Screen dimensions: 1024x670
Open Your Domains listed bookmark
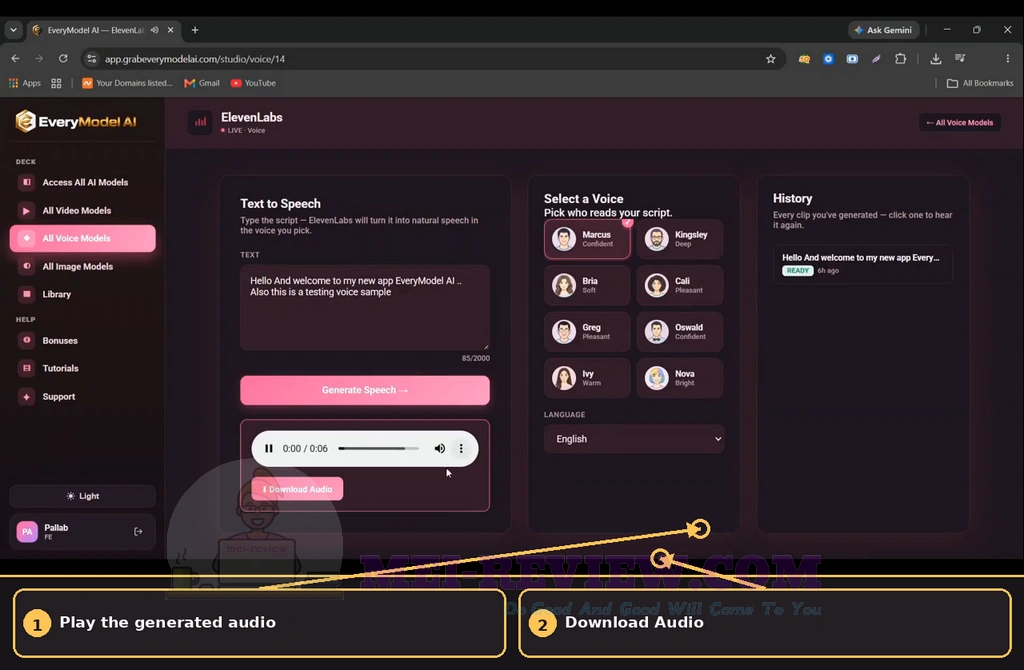point(127,83)
